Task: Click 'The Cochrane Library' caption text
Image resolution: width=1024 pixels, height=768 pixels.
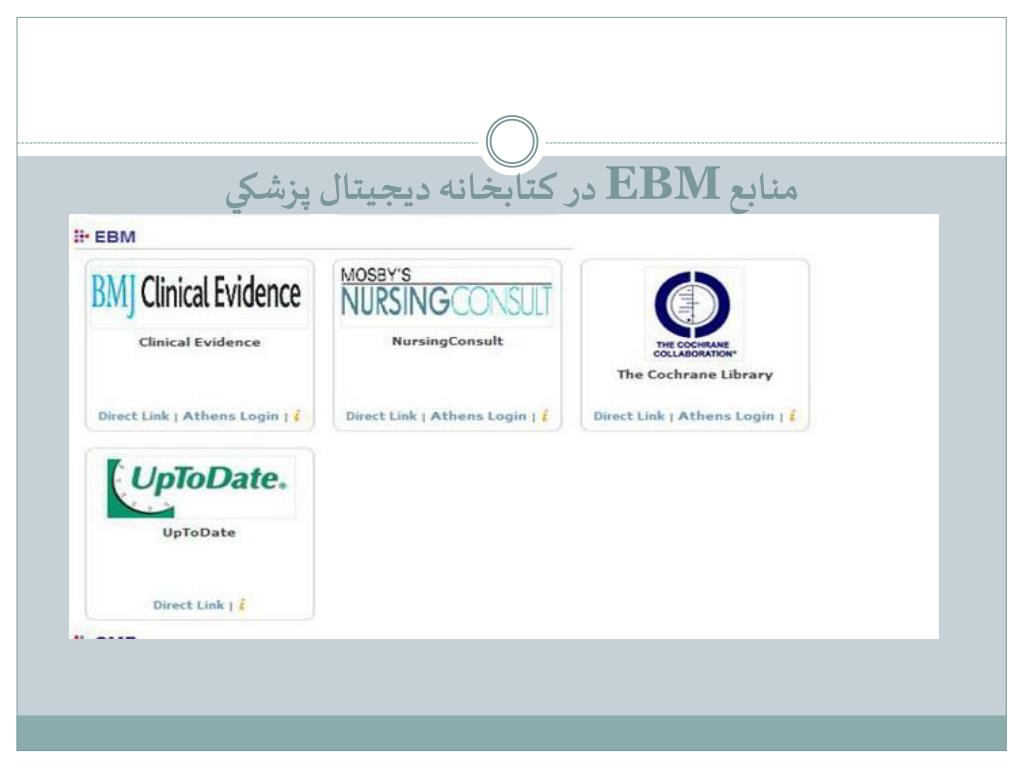Action: click(695, 374)
